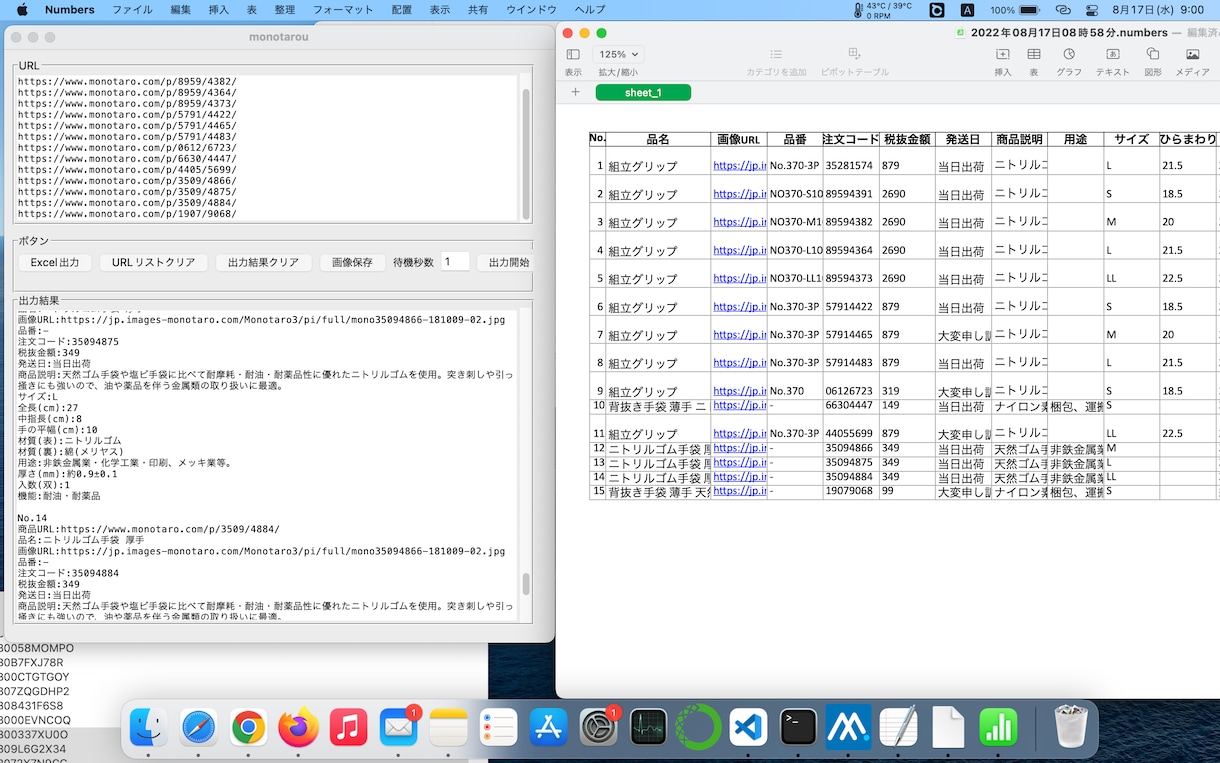Click URL line ending in 1907/9068/

pos(127,213)
